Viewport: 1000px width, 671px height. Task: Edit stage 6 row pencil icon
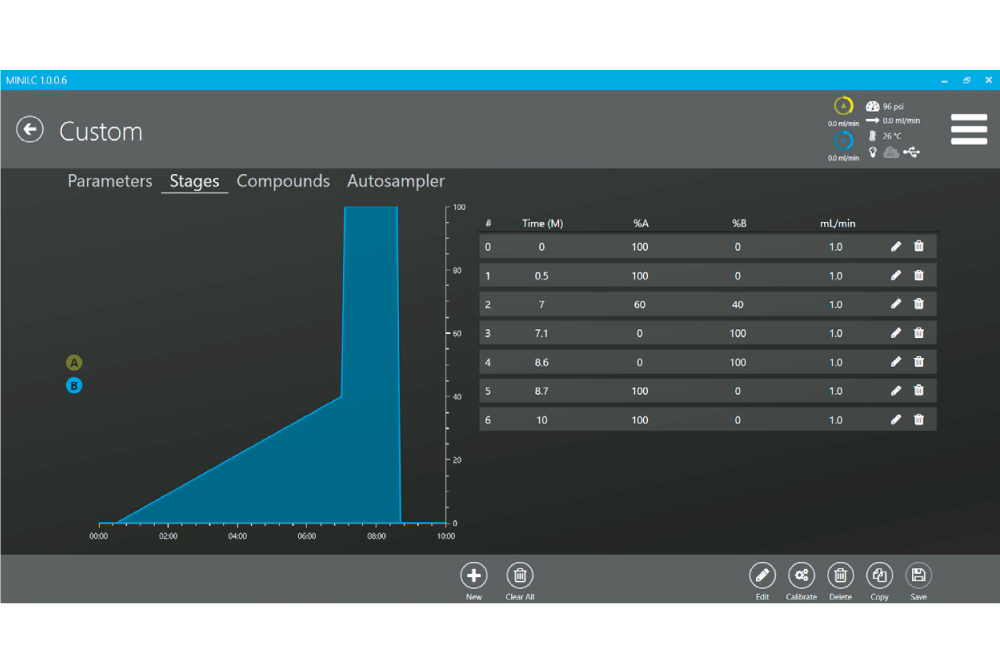896,420
